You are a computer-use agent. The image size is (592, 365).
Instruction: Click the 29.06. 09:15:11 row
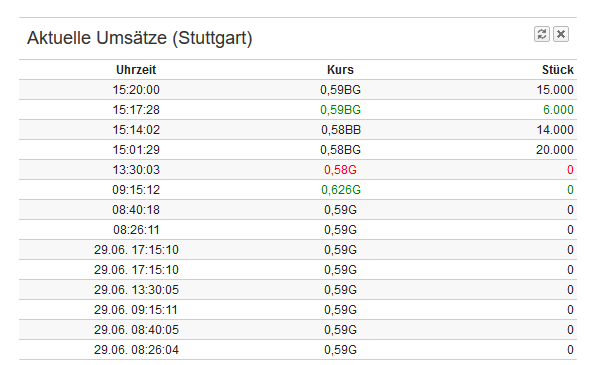(298, 310)
